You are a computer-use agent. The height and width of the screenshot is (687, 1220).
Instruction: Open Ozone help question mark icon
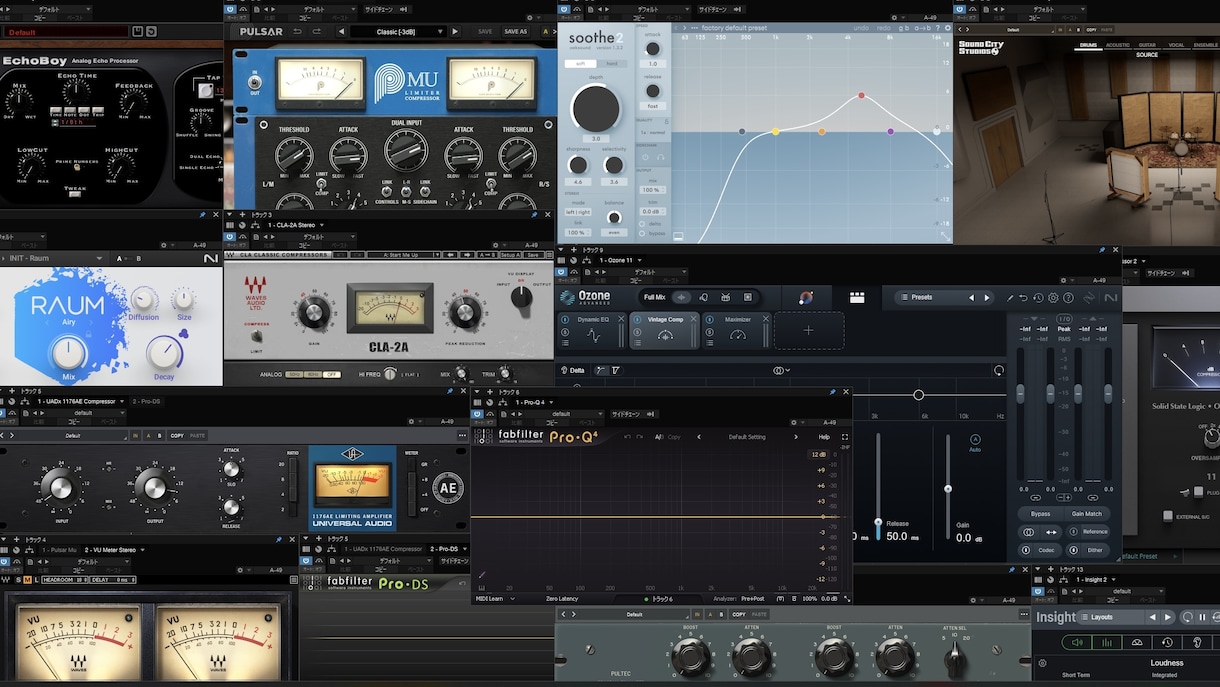[x=1068, y=297]
